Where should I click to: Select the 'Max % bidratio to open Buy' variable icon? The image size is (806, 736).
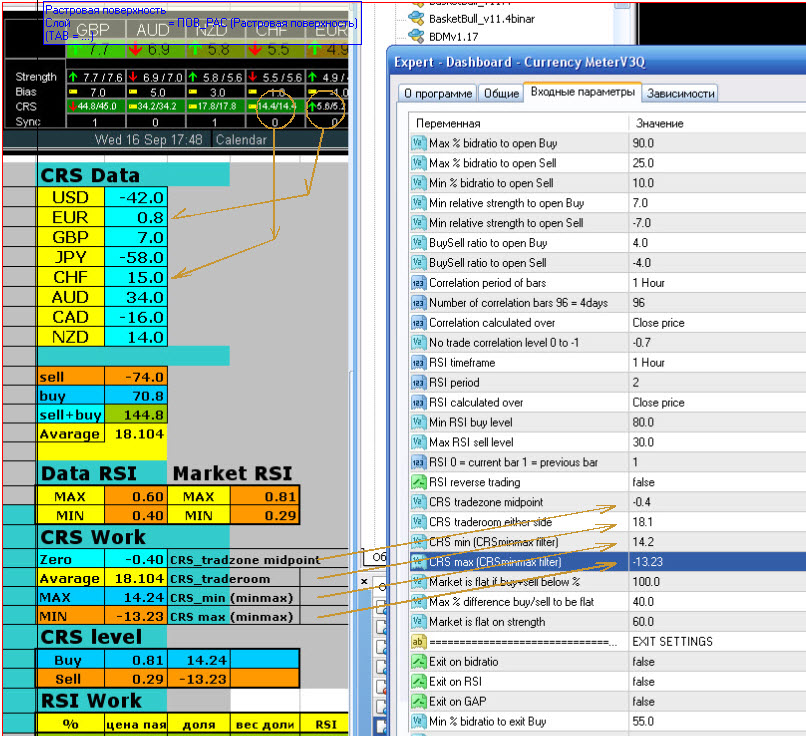click(x=418, y=143)
